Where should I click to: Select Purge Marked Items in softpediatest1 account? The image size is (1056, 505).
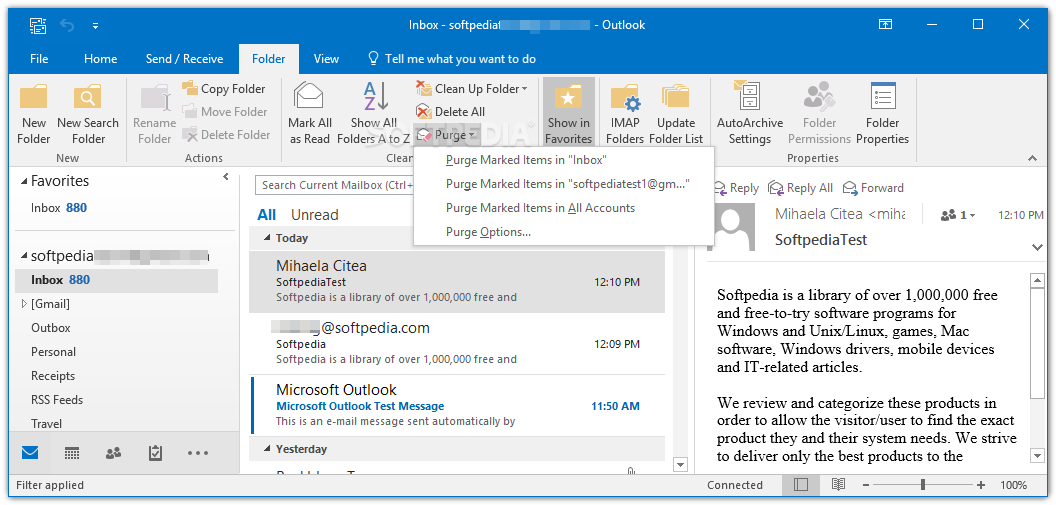click(x=564, y=184)
